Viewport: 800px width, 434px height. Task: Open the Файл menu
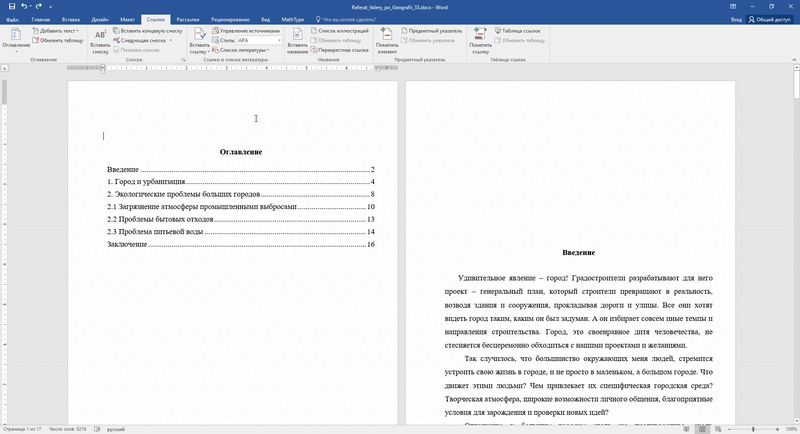[x=12, y=19]
